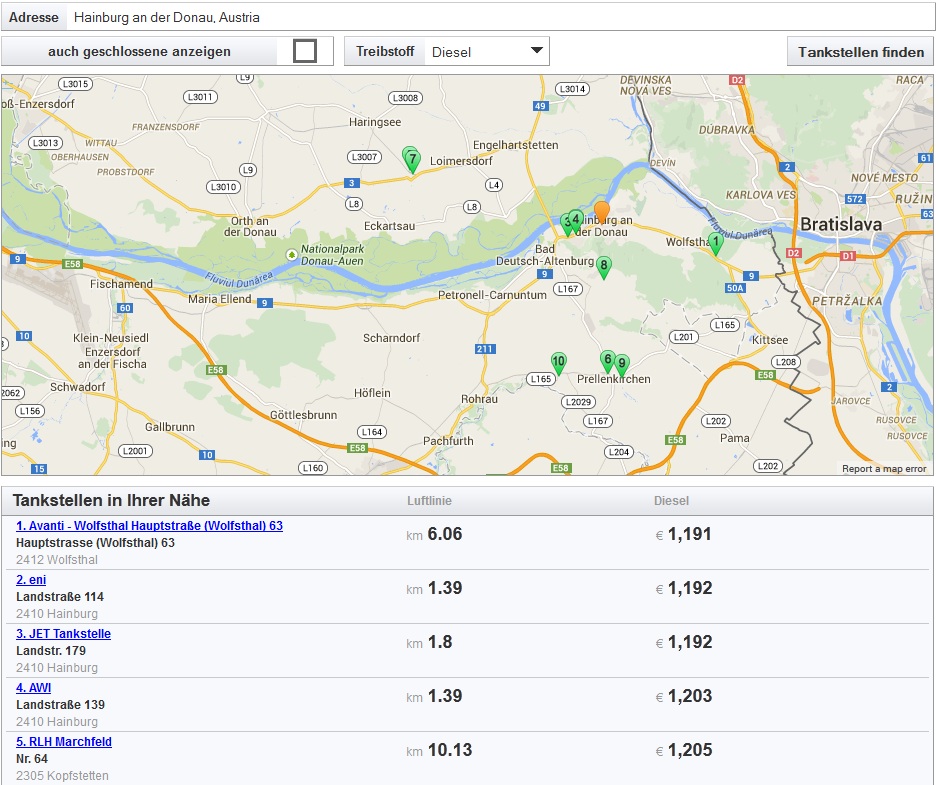Click 'Report a map error' link

coord(884,469)
